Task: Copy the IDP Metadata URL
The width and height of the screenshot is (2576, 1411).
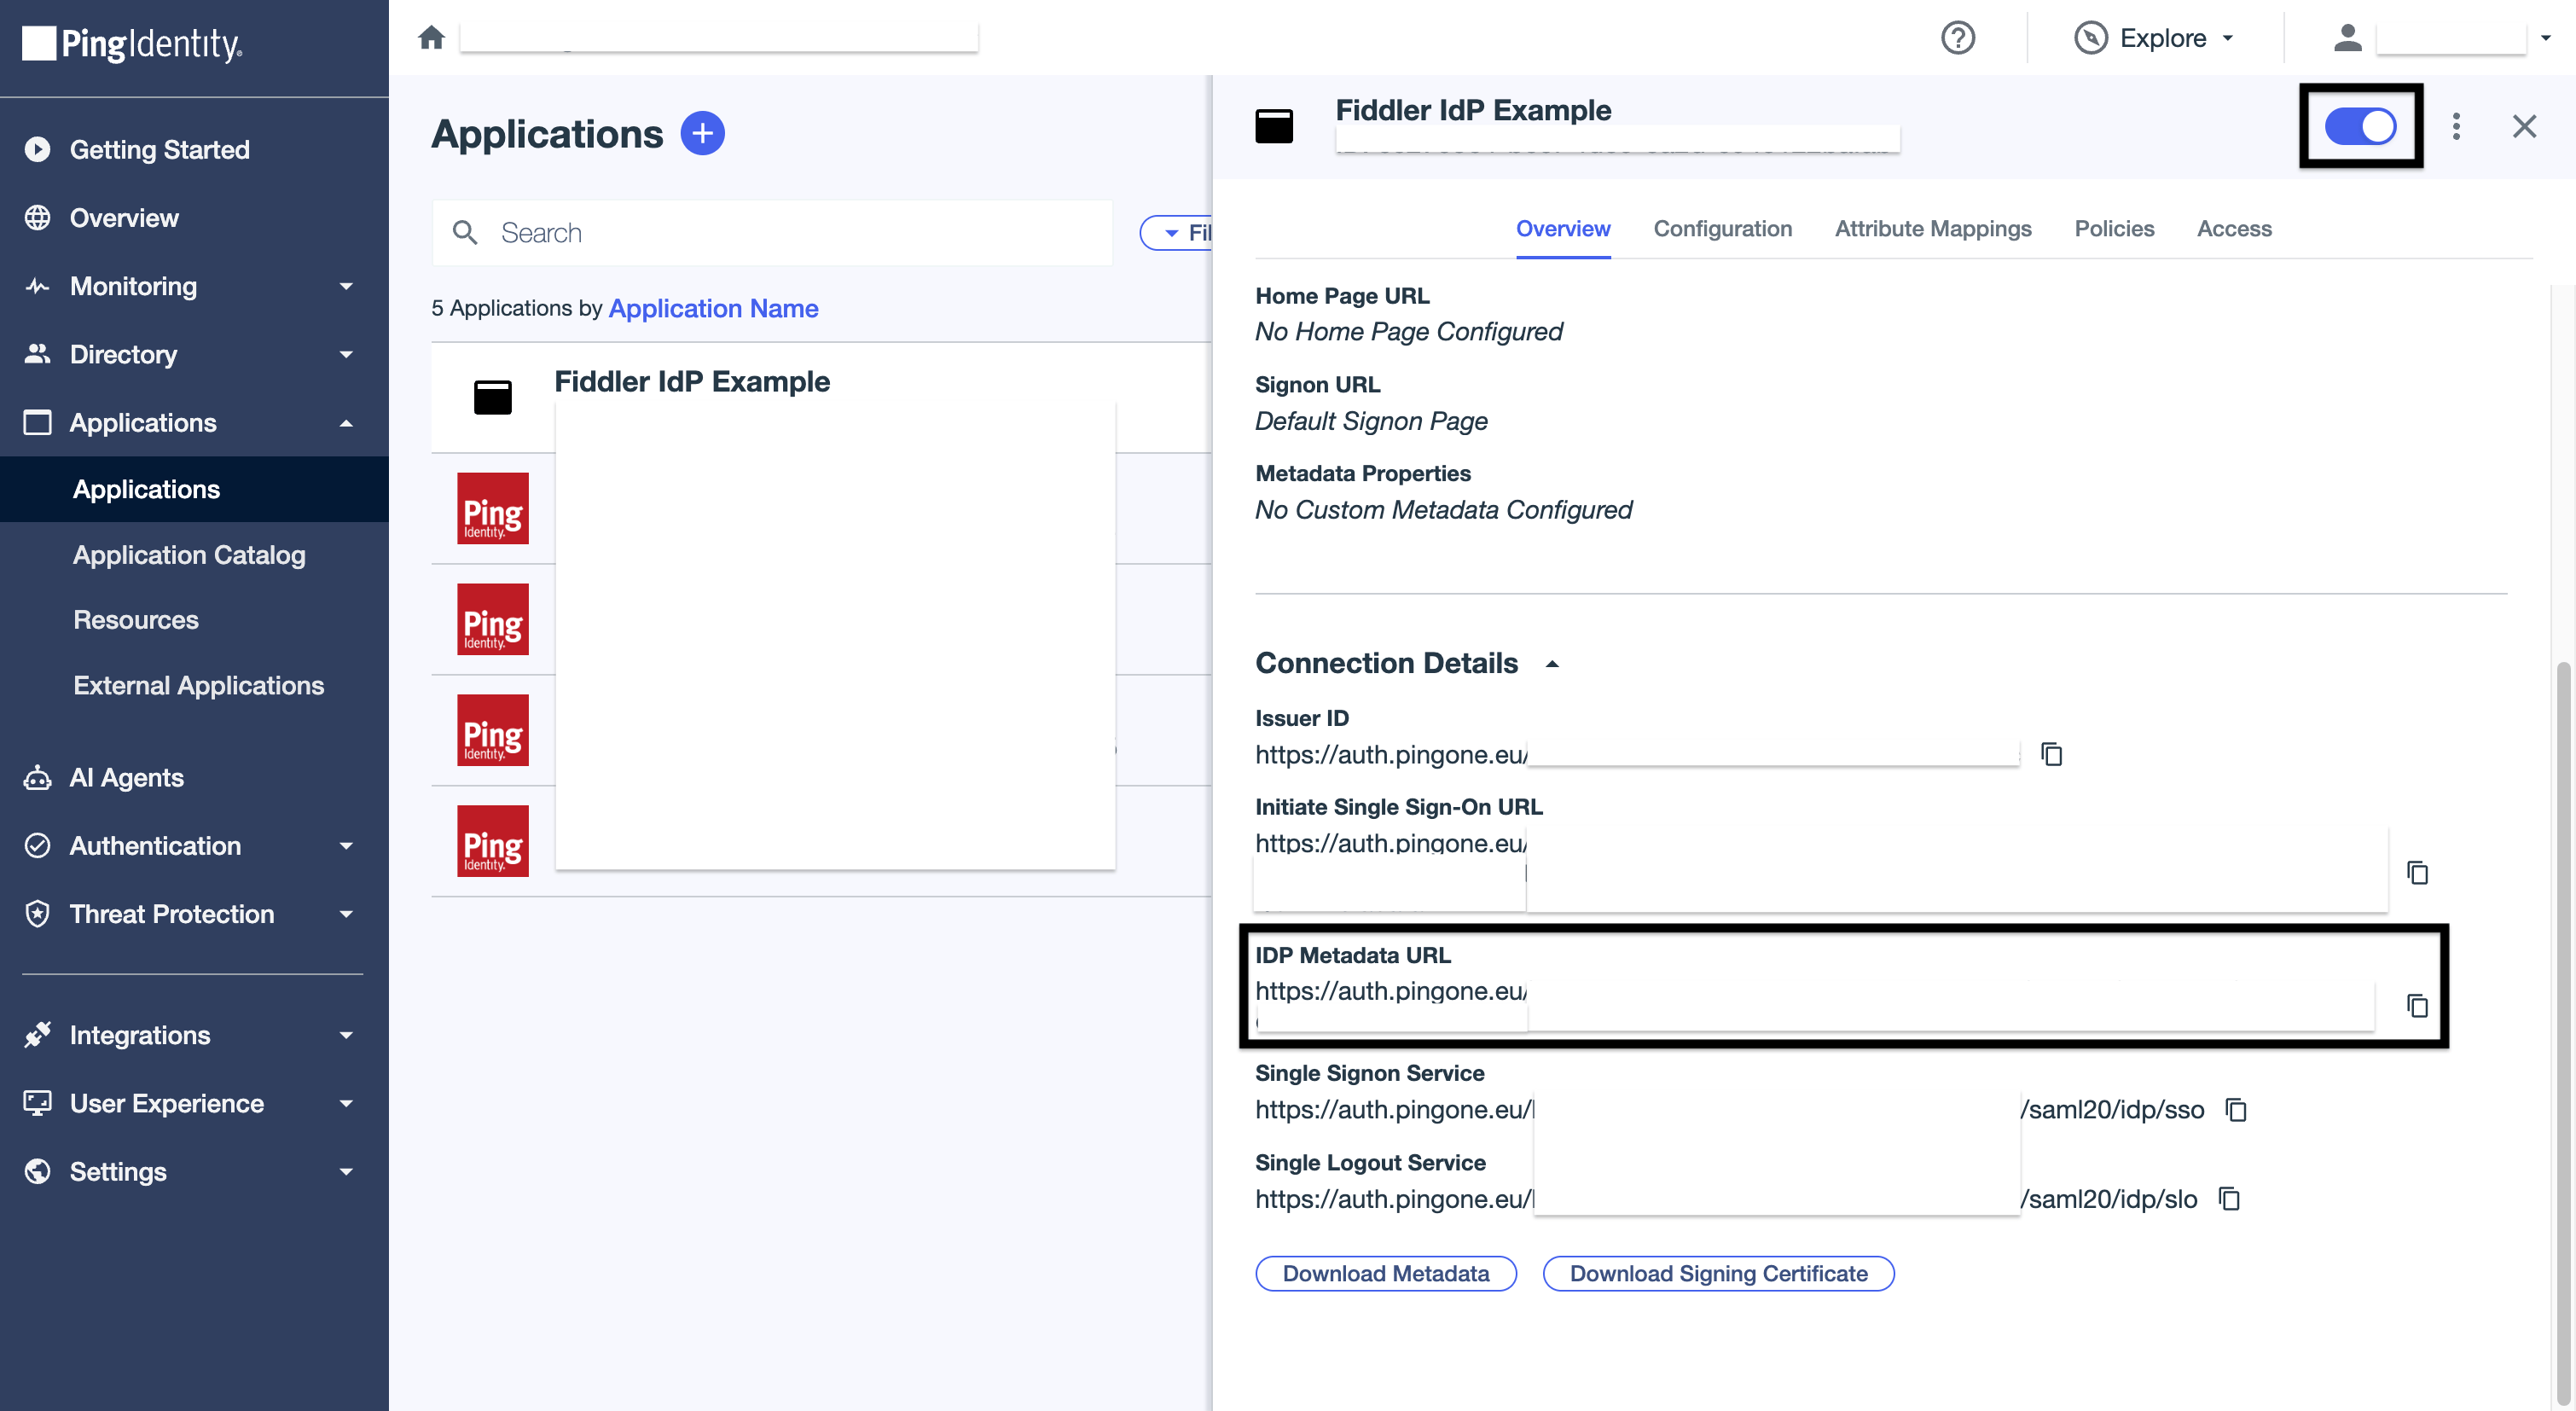Action: coord(2417,1006)
